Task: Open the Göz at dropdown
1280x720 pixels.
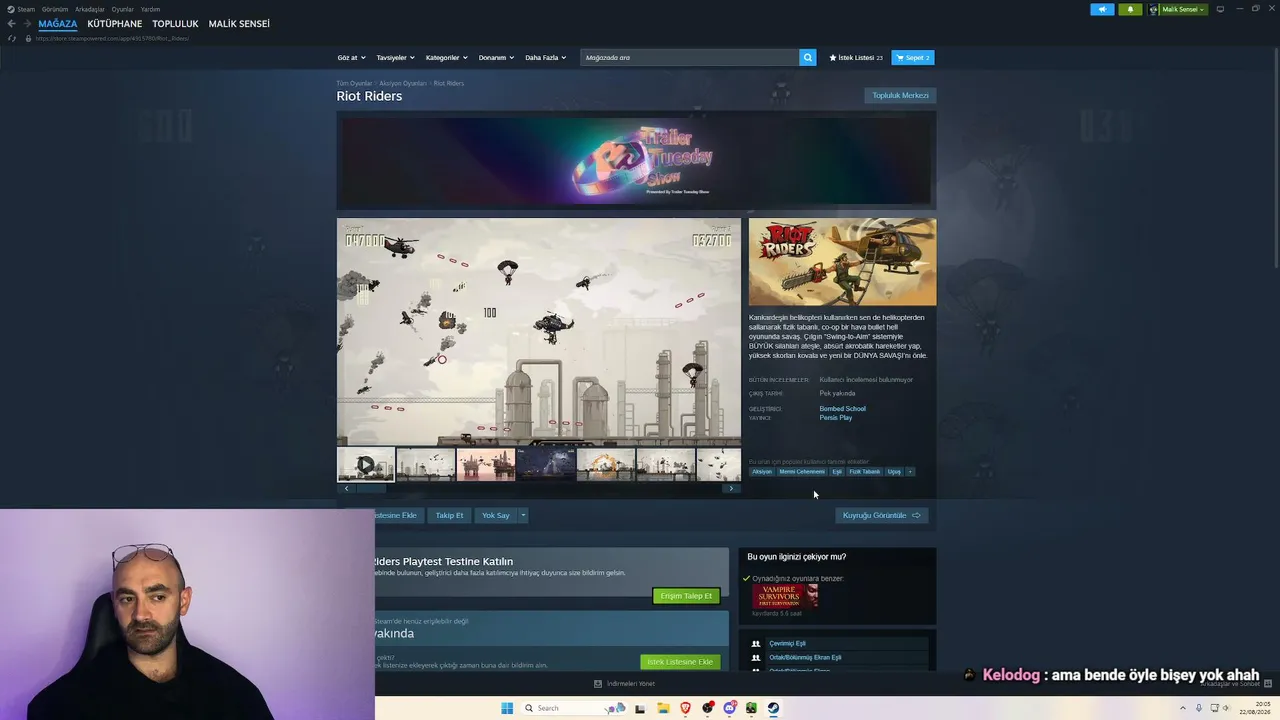Action: [x=351, y=58]
